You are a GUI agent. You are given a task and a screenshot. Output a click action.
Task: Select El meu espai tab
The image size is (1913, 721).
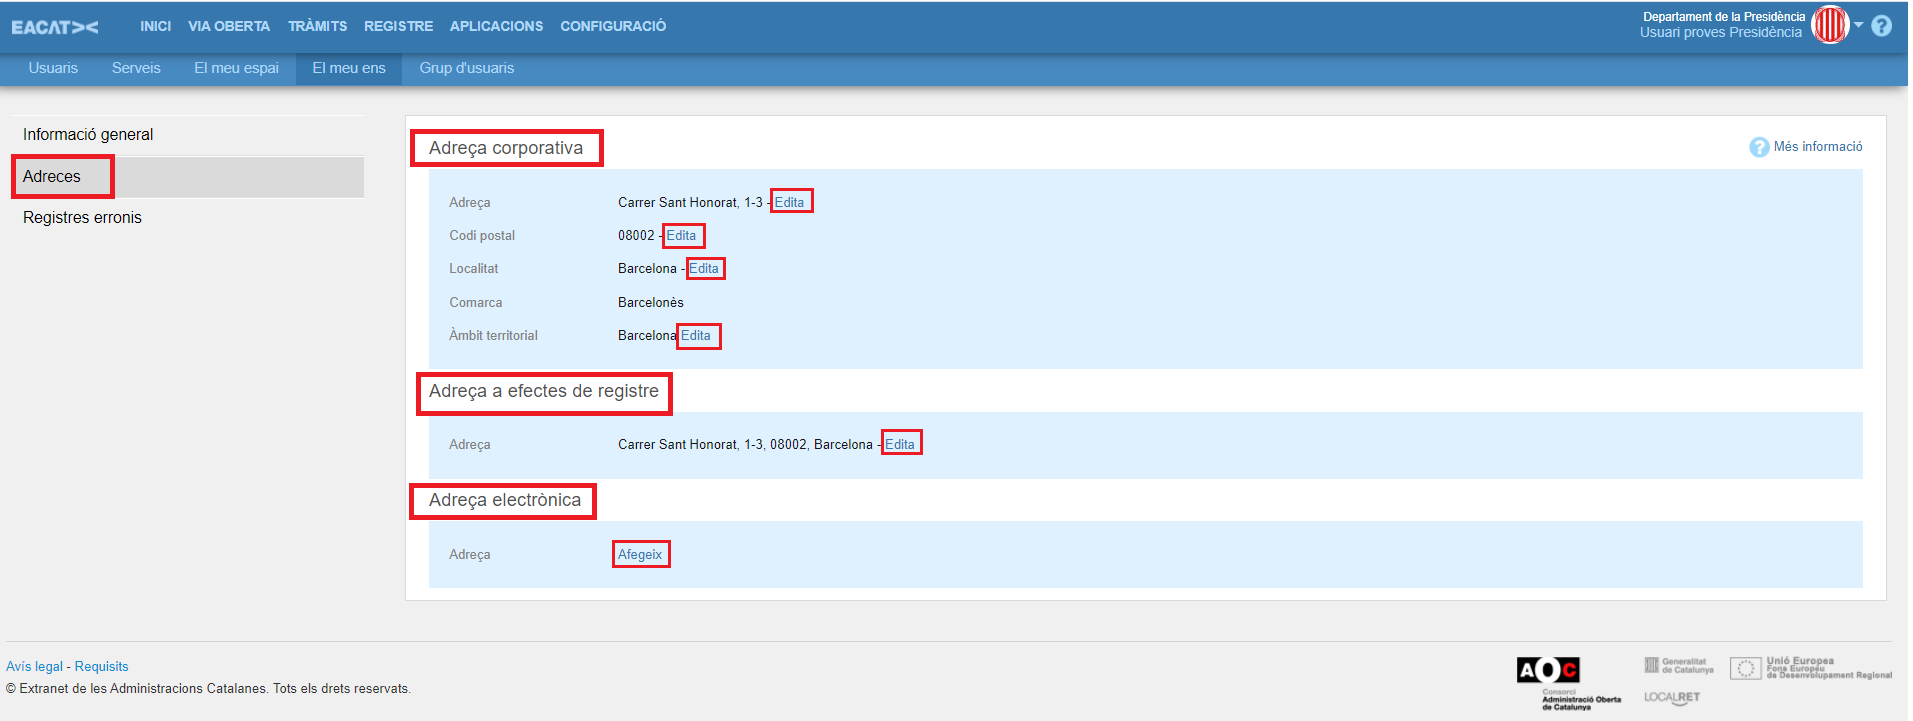(236, 68)
